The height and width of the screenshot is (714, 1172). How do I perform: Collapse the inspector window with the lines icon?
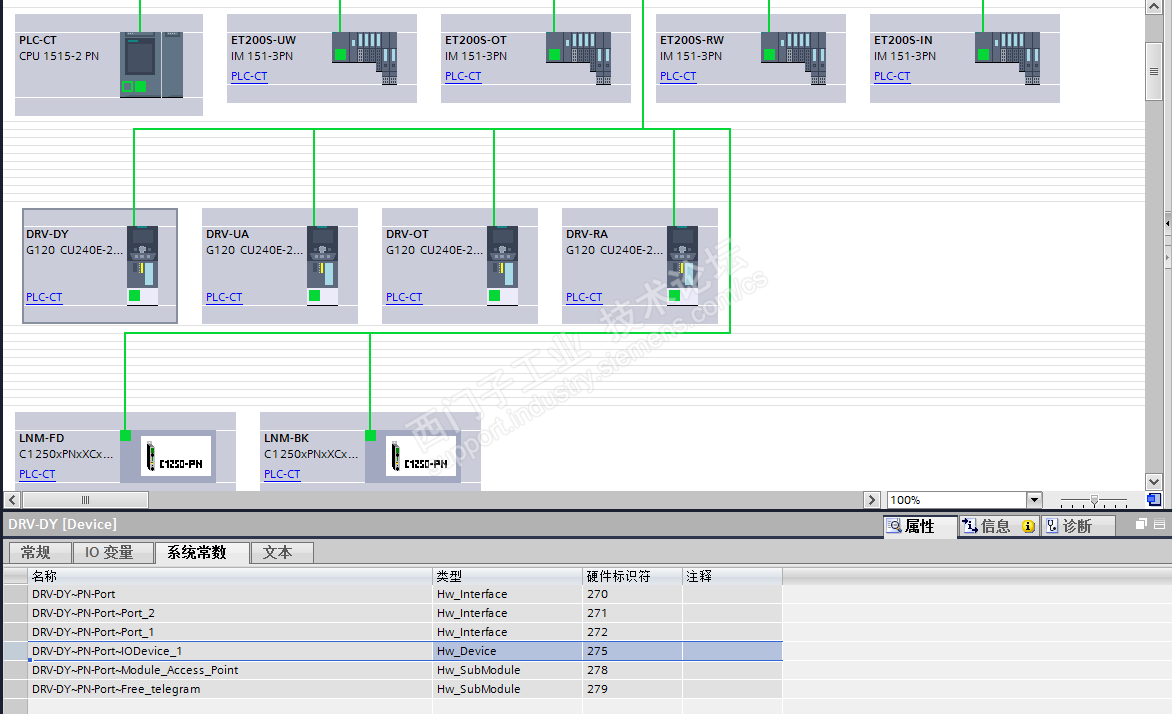click(x=1159, y=524)
